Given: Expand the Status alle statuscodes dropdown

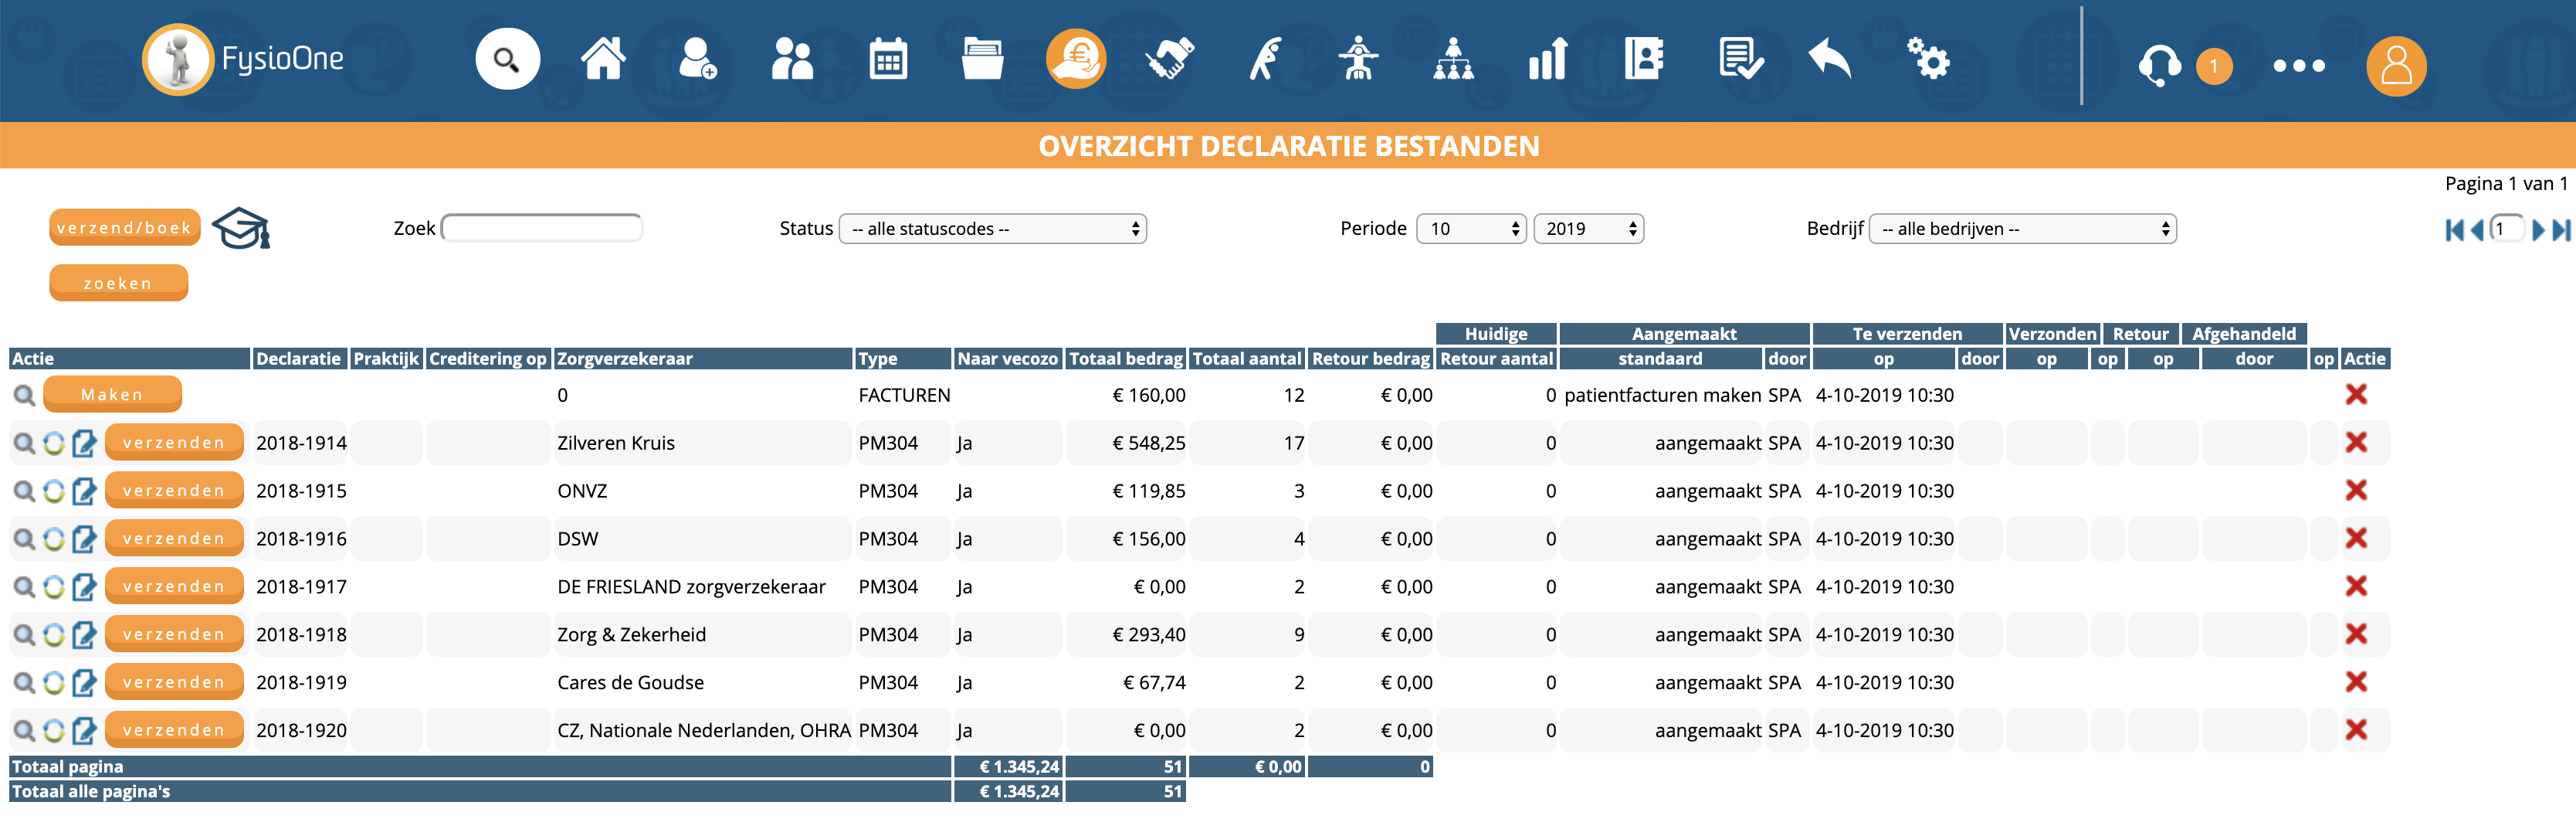Looking at the screenshot, I should coord(992,229).
